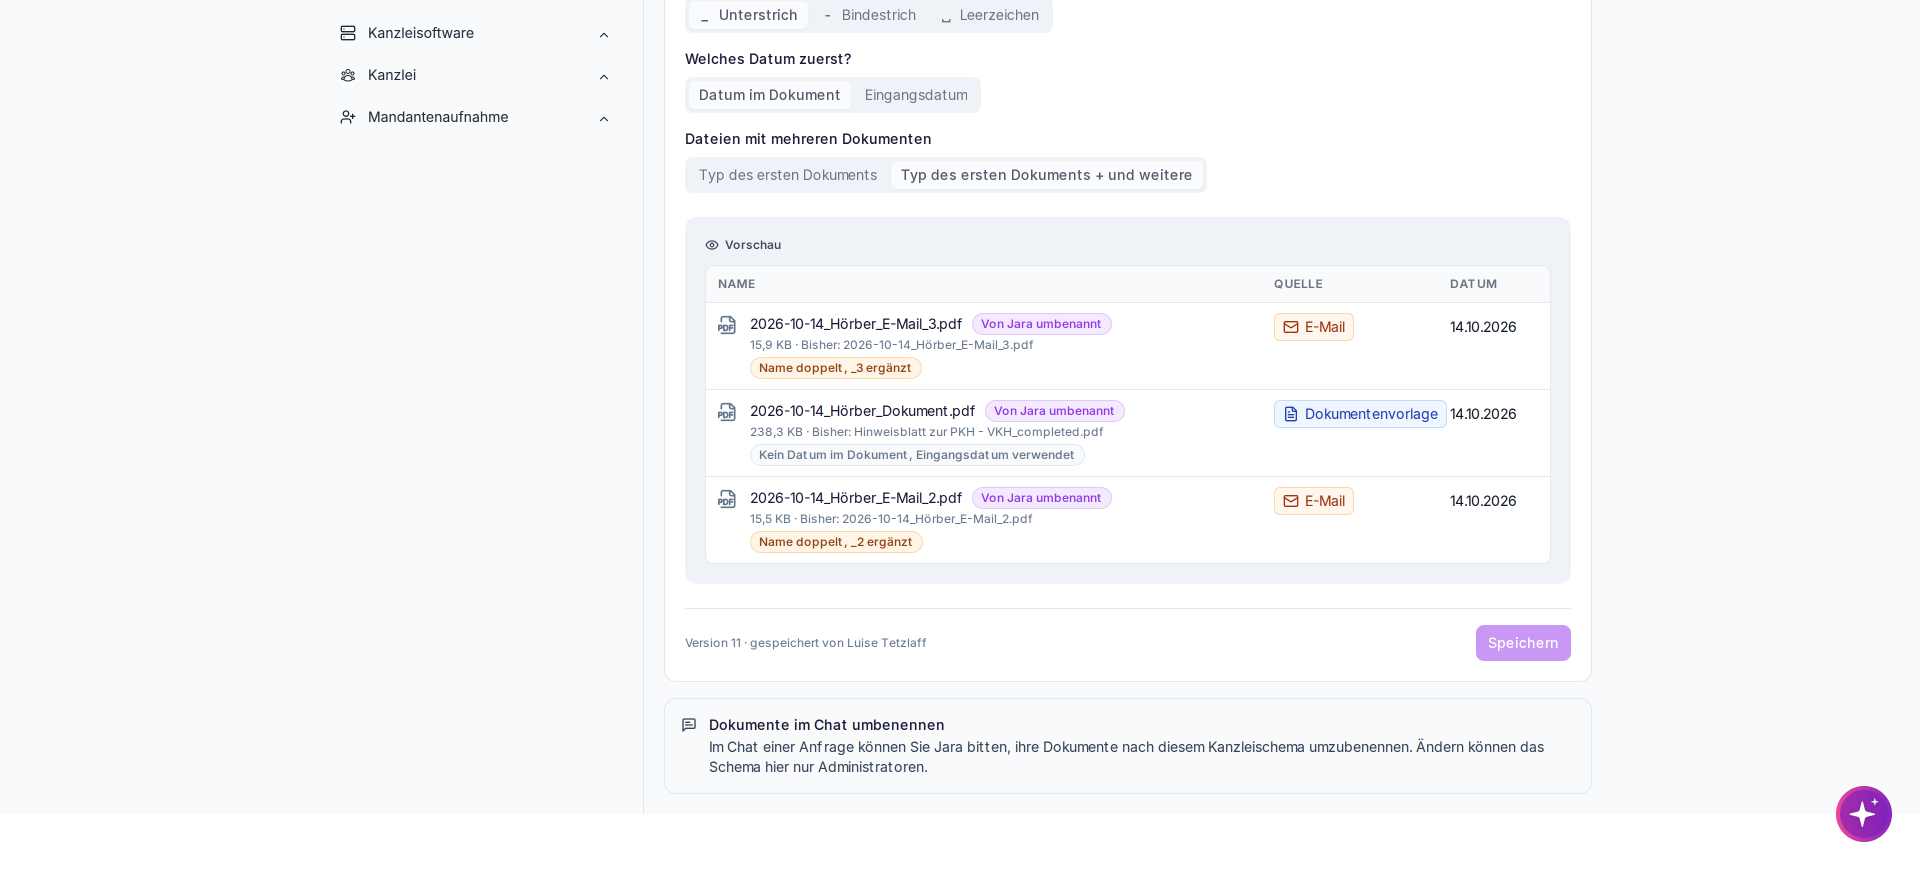Image resolution: width=1920 pixels, height=870 pixels.
Task: Click 'Name doppelt, _3 ergänzt' tag
Action: coord(835,368)
